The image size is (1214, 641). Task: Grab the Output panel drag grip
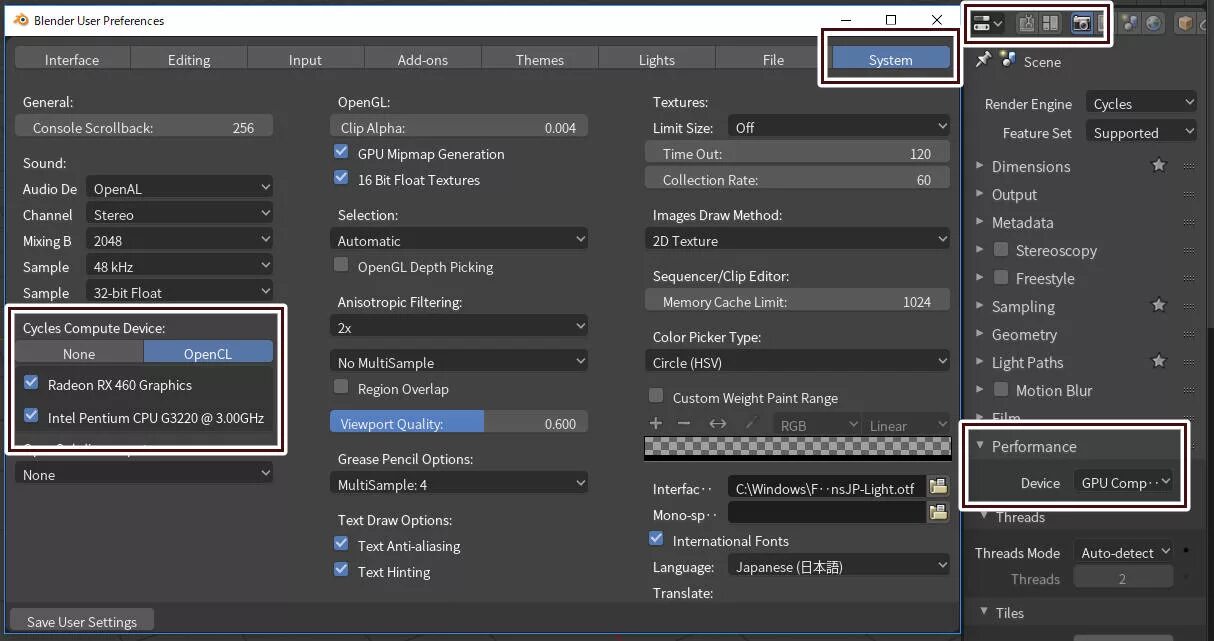(1188, 195)
